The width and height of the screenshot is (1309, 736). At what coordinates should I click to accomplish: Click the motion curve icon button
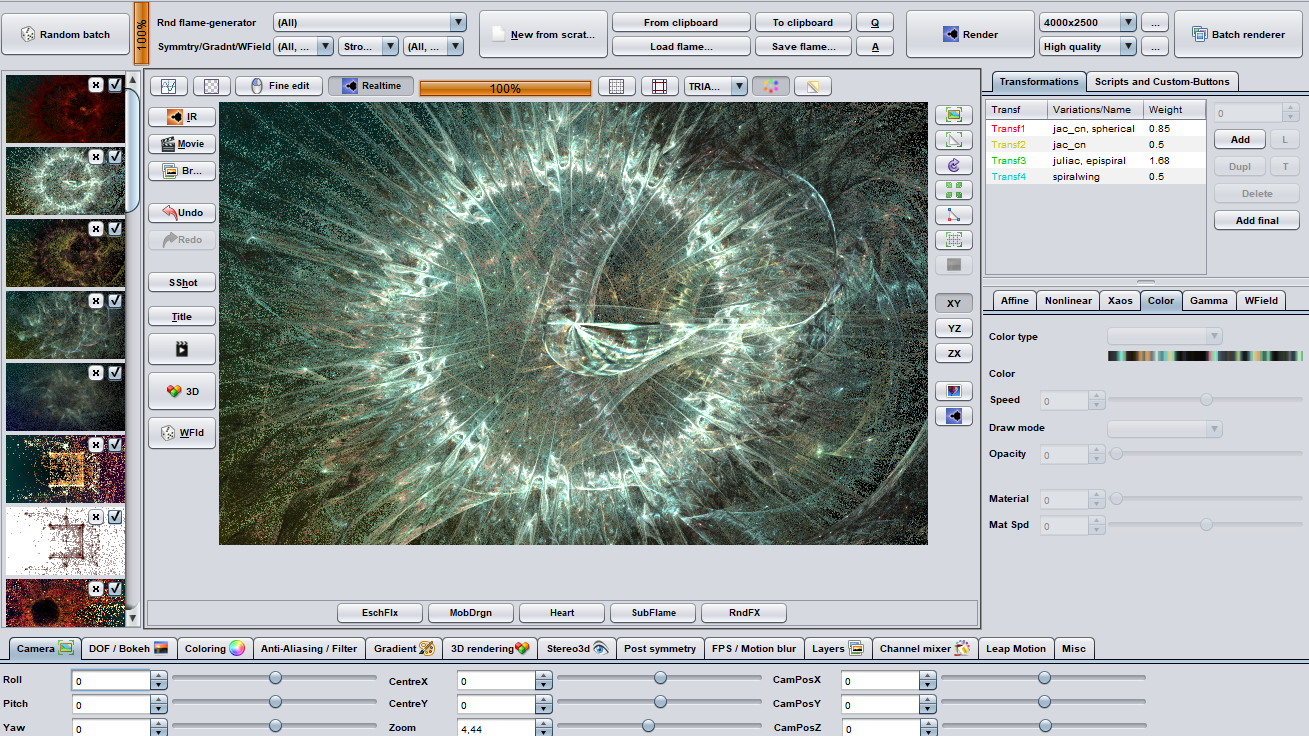click(x=168, y=86)
